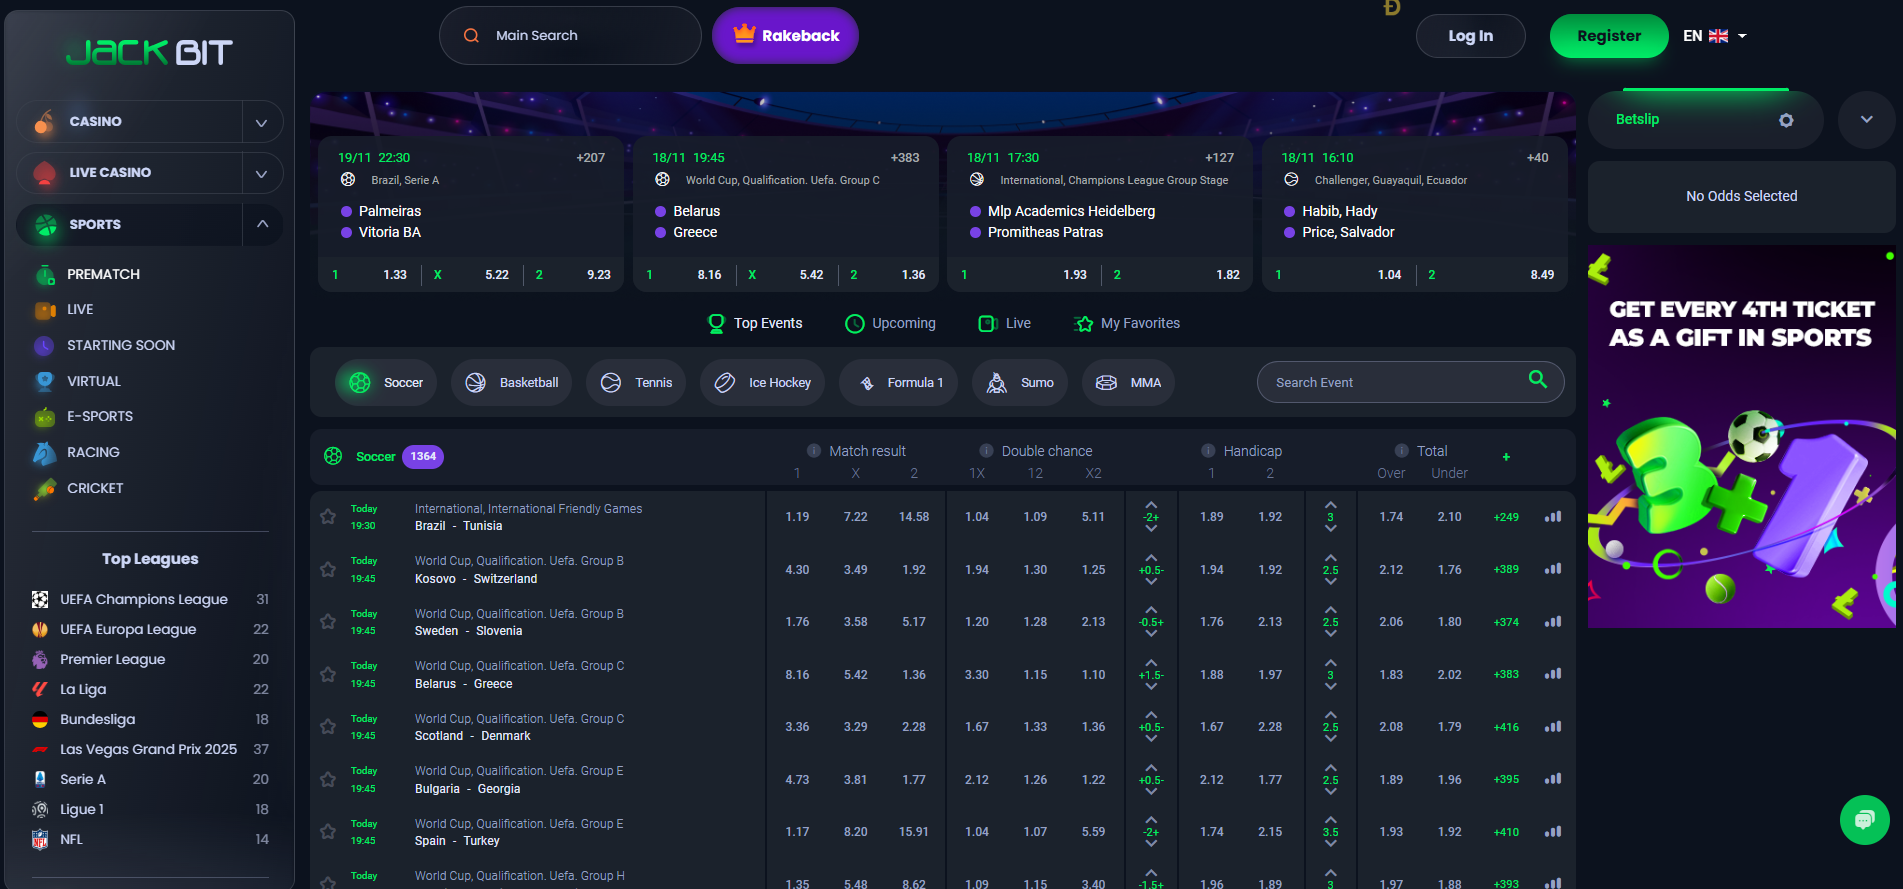Viewport: 1903px width, 889px height.
Task: Expand the Casino menu chevron
Action: pyautogui.click(x=261, y=122)
